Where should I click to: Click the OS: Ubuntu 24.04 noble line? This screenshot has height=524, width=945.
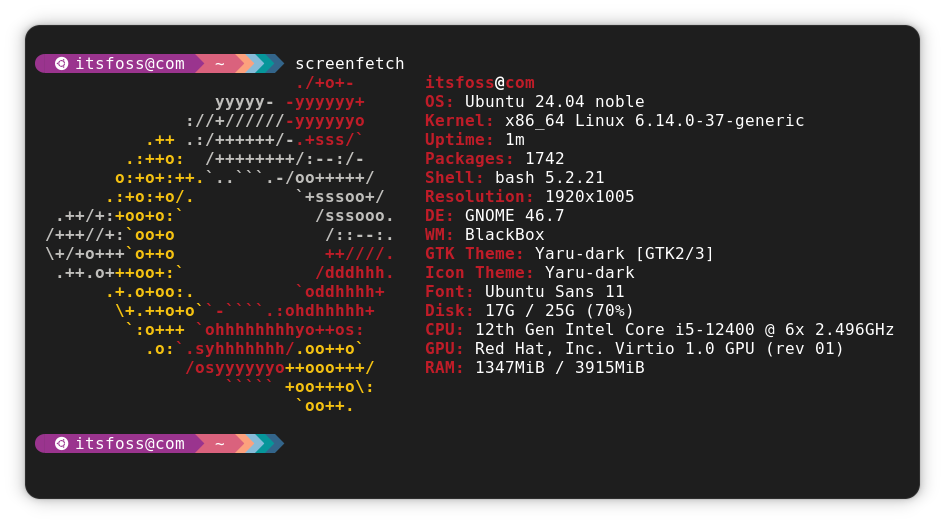coord(535,101)
